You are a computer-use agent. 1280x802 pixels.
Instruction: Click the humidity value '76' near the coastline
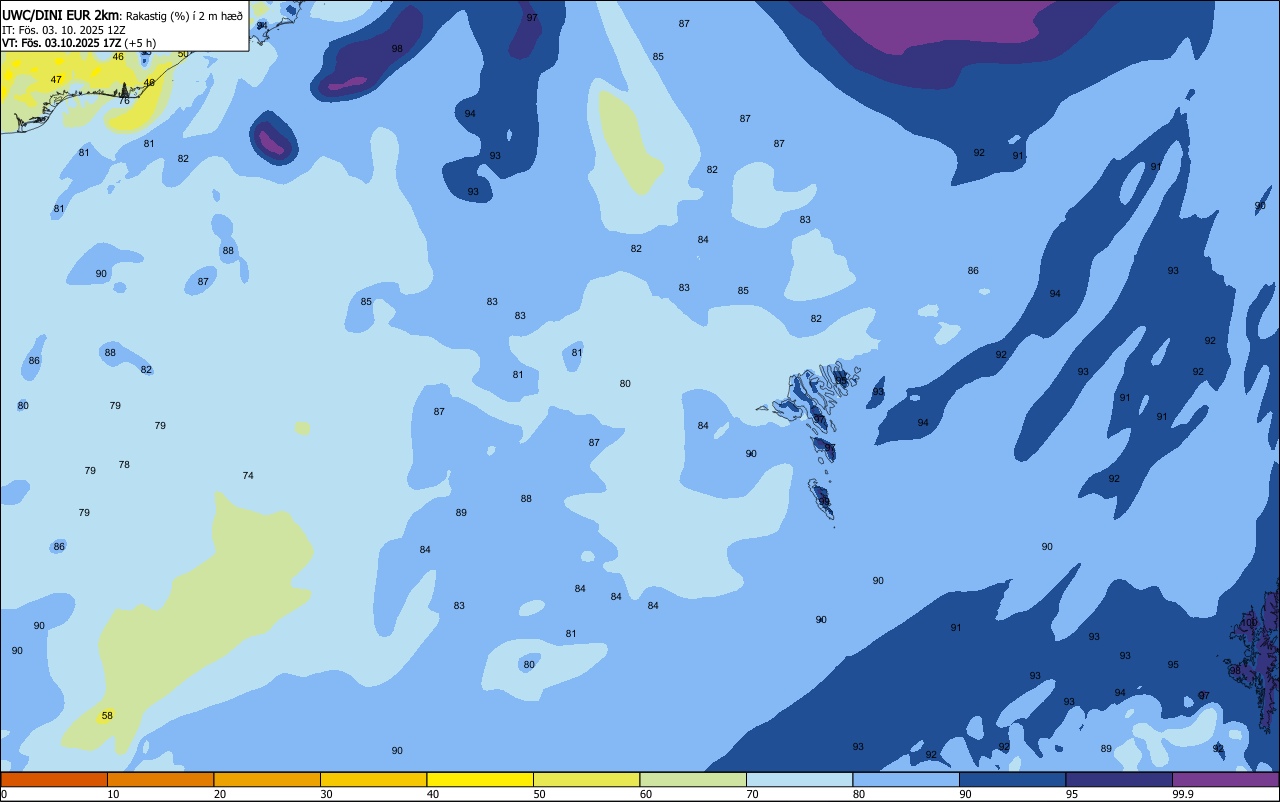[124, 101]
